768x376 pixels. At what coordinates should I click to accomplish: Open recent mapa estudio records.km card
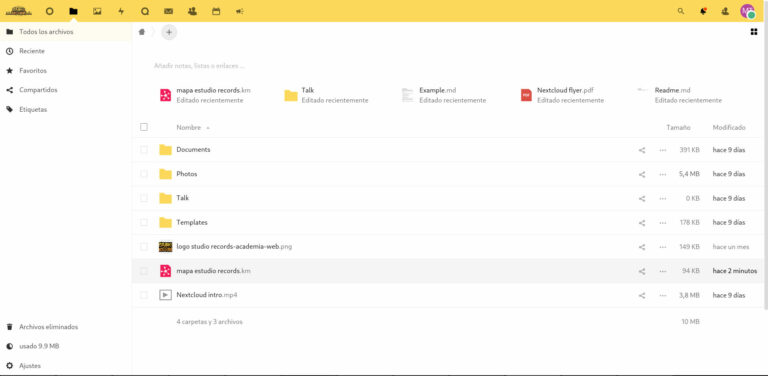[206, 95]
